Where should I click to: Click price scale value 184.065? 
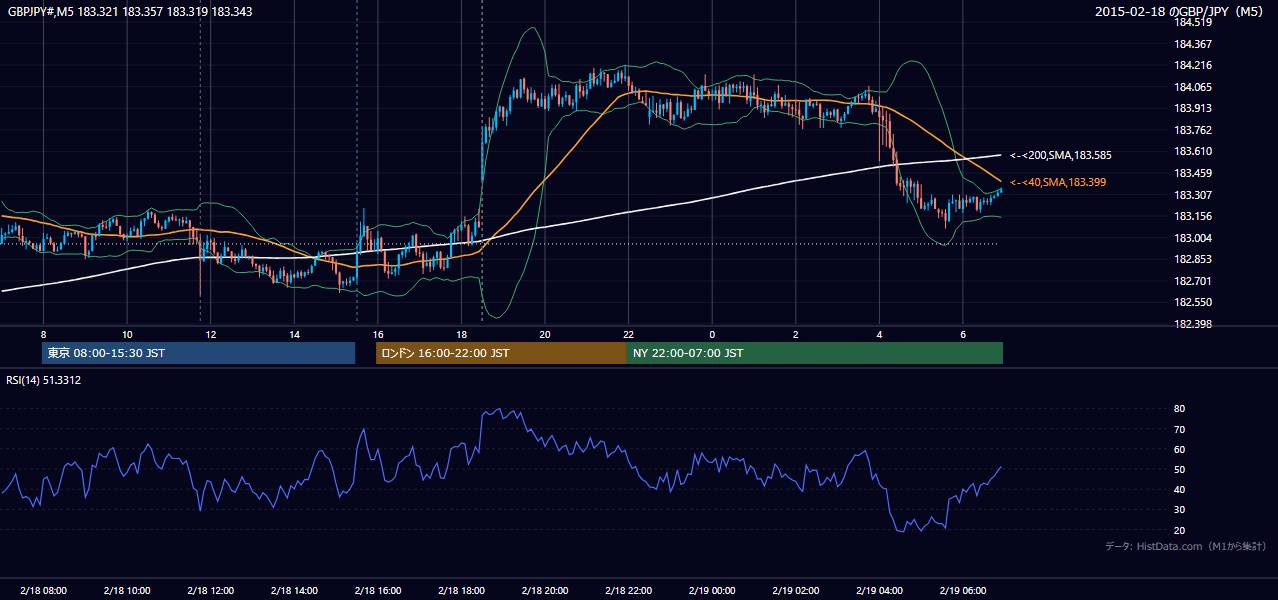pos(1193,87)
